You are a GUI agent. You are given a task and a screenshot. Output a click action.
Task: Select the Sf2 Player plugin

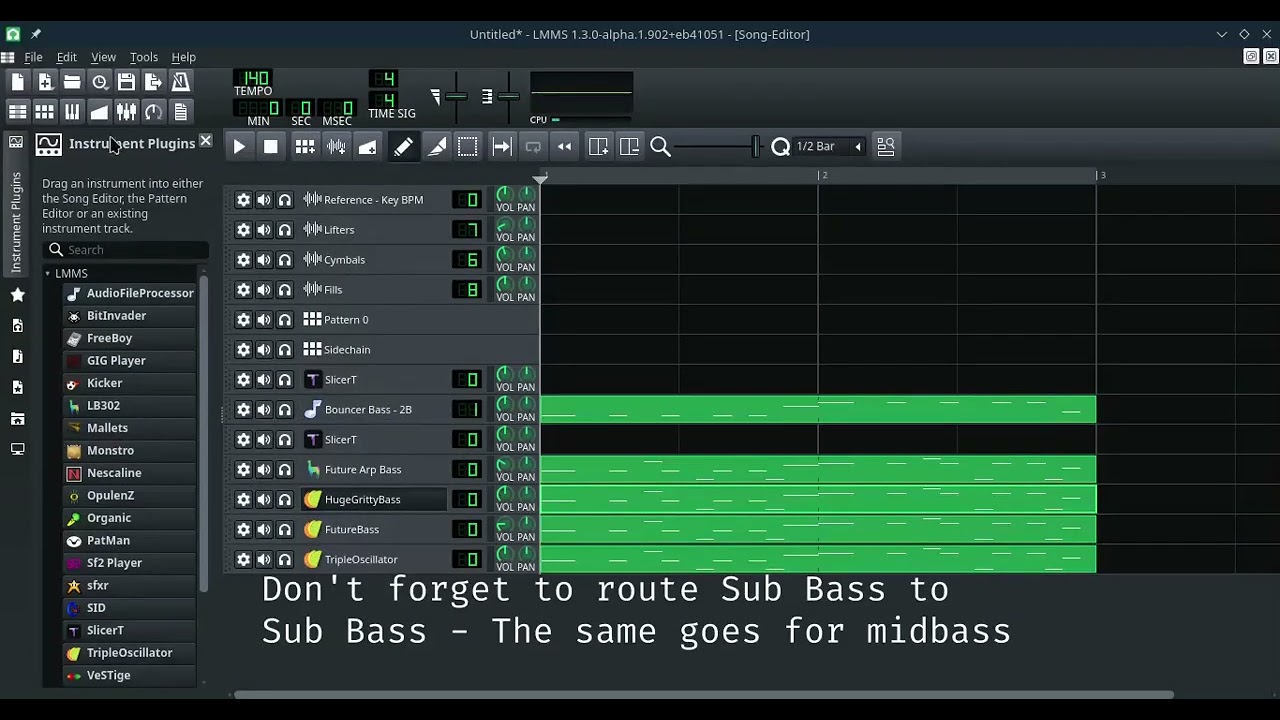coord(130,563)
